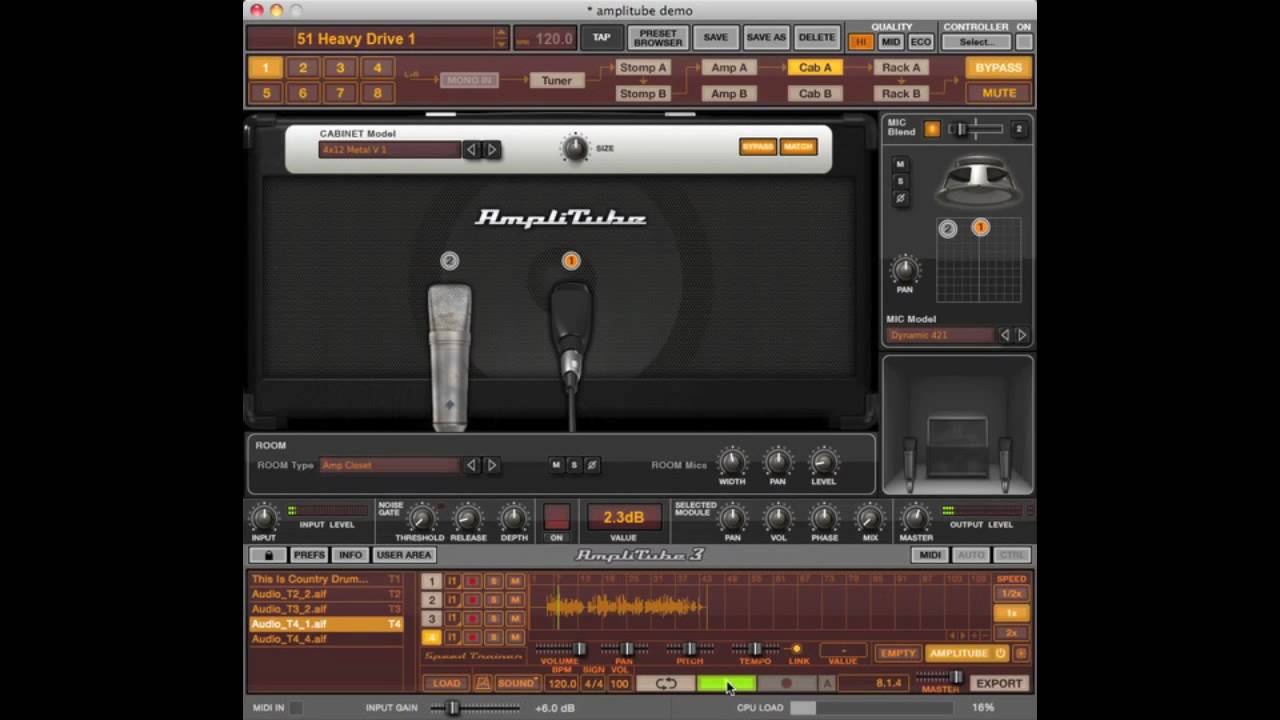Viewport: 1280px width, 720px height.
Task: Click the orange MUTE button
Action: click(998, 93)
